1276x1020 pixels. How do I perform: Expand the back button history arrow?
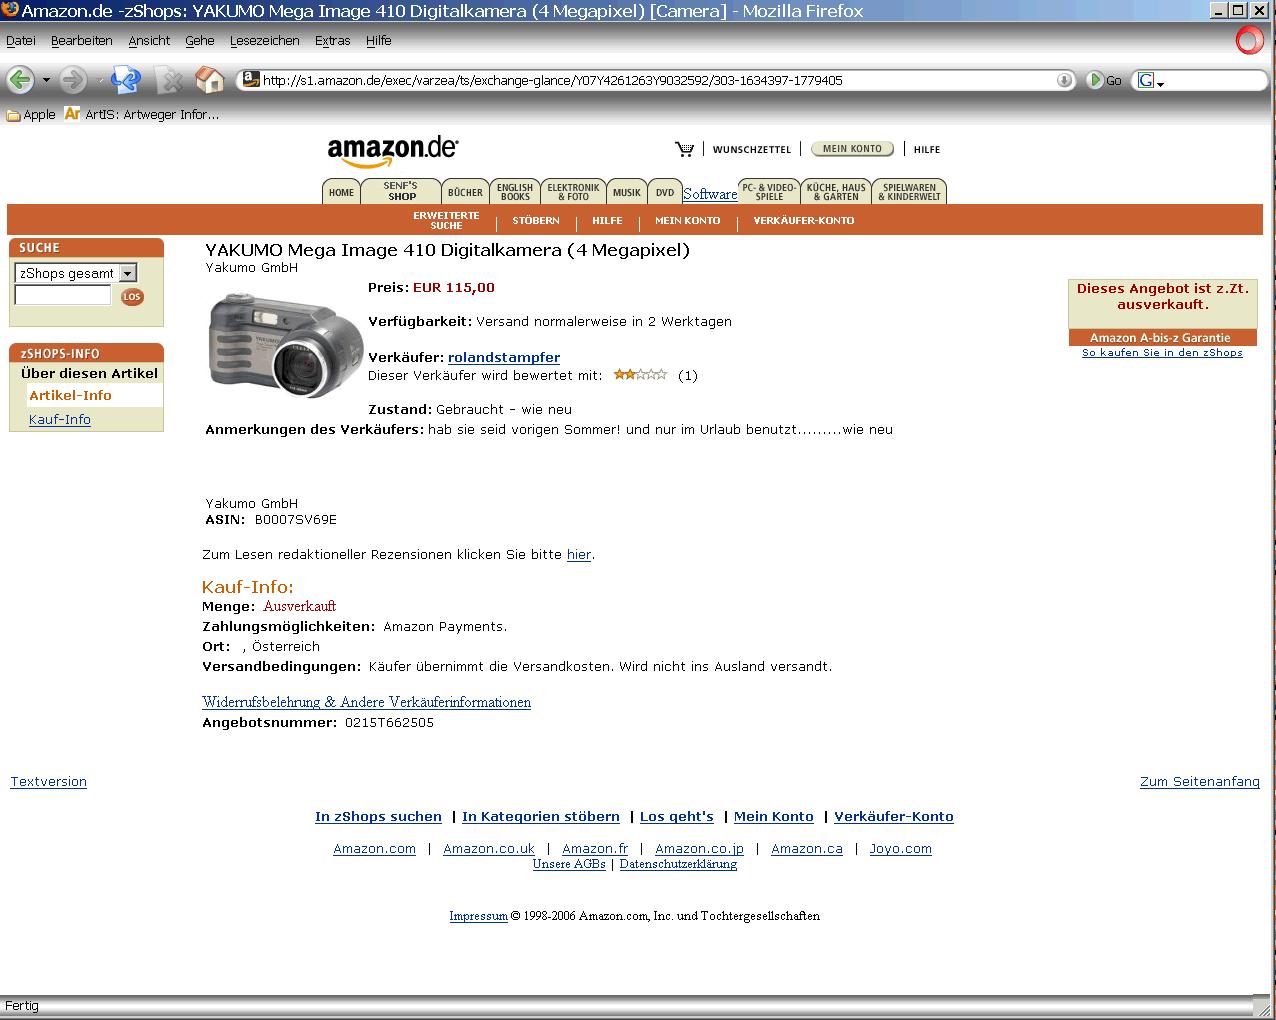[46, 80]
